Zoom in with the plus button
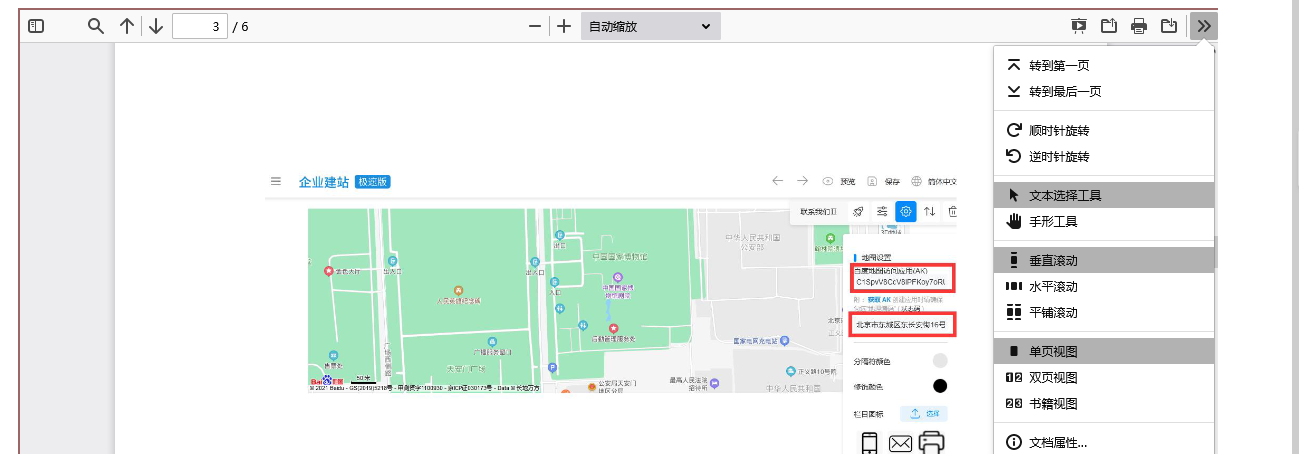1299x454 pixels. 564,26
